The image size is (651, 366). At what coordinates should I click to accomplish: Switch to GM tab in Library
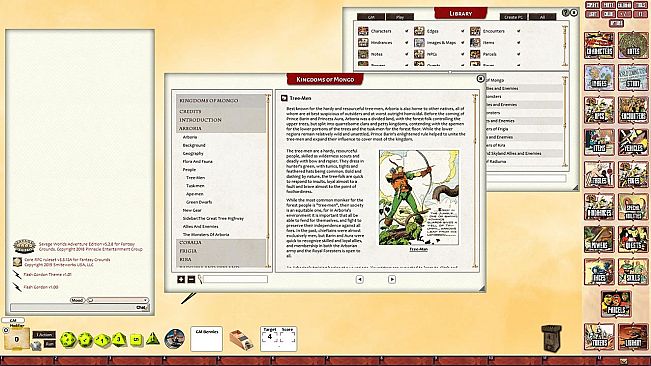371,17
